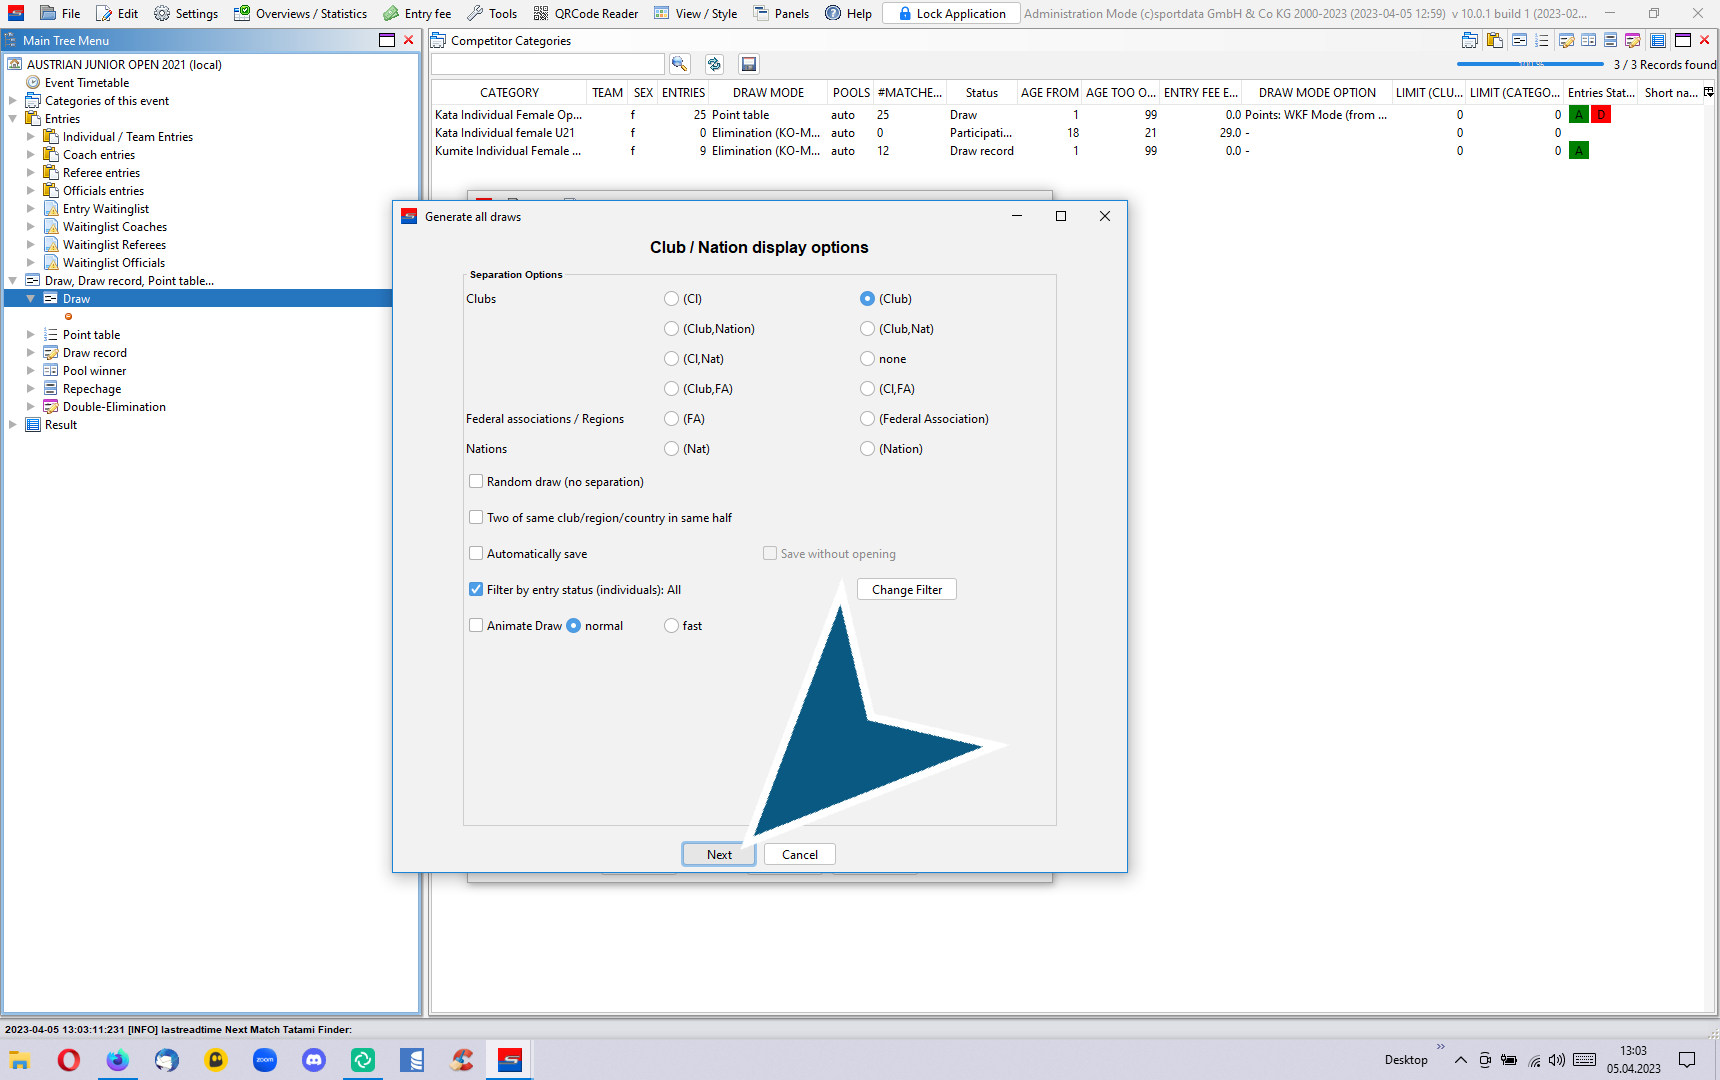
Task: Select the (Federal Association) radio button
Action: 867,419
